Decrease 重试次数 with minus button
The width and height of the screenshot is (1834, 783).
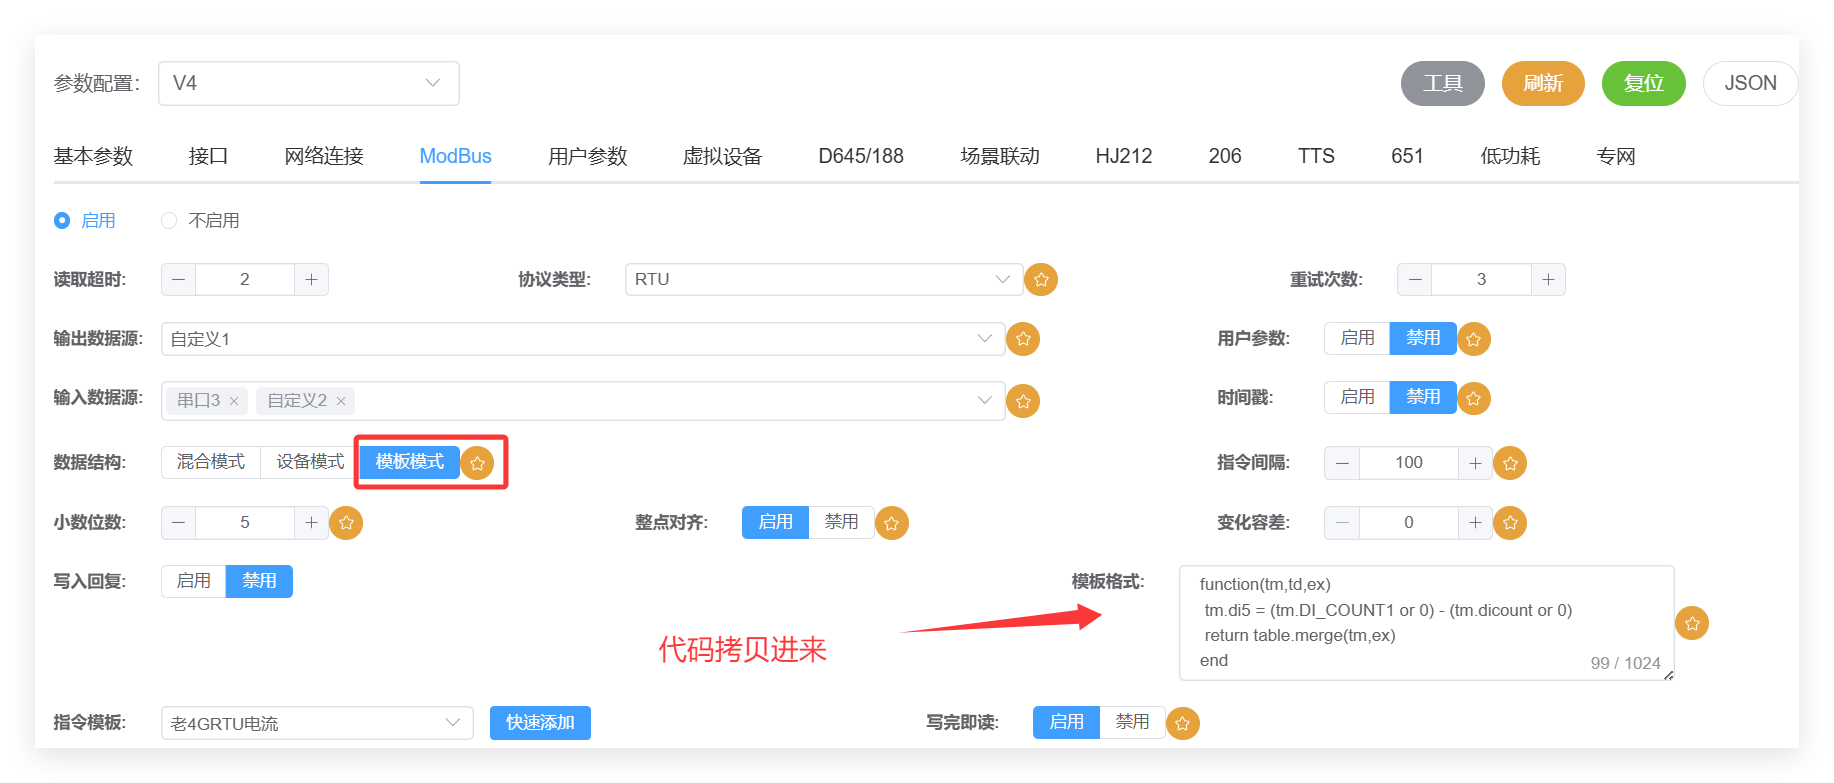tap(1414, 279)
